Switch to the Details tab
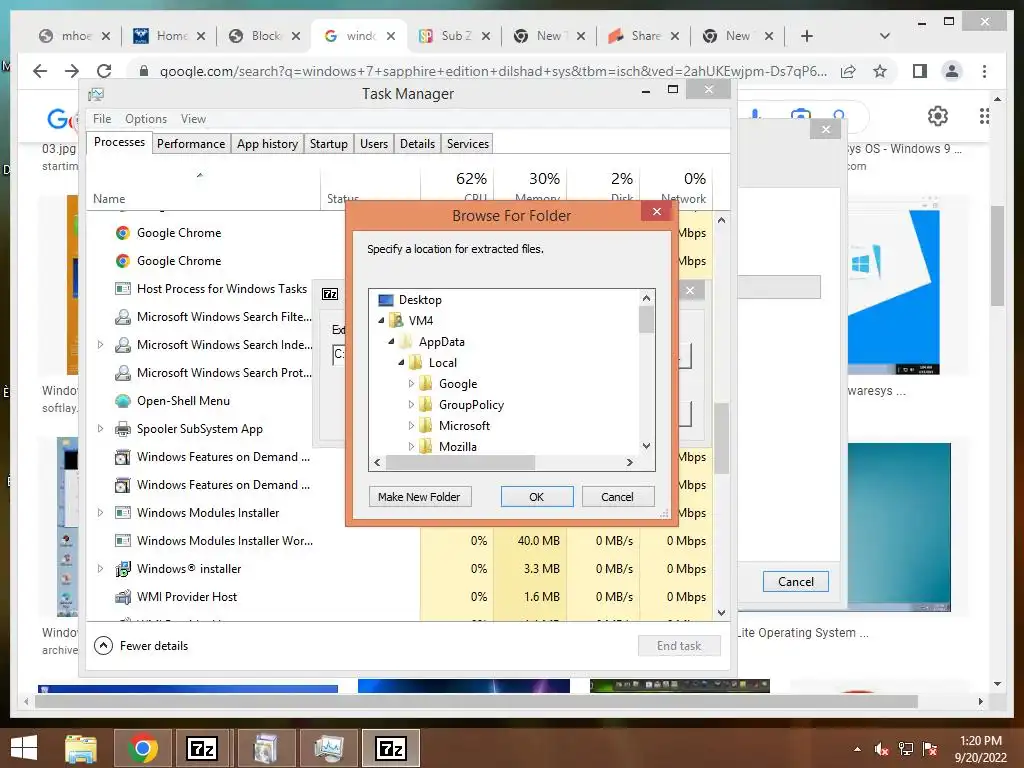Viewport: 1024px width, 768px height. [417, 144]
